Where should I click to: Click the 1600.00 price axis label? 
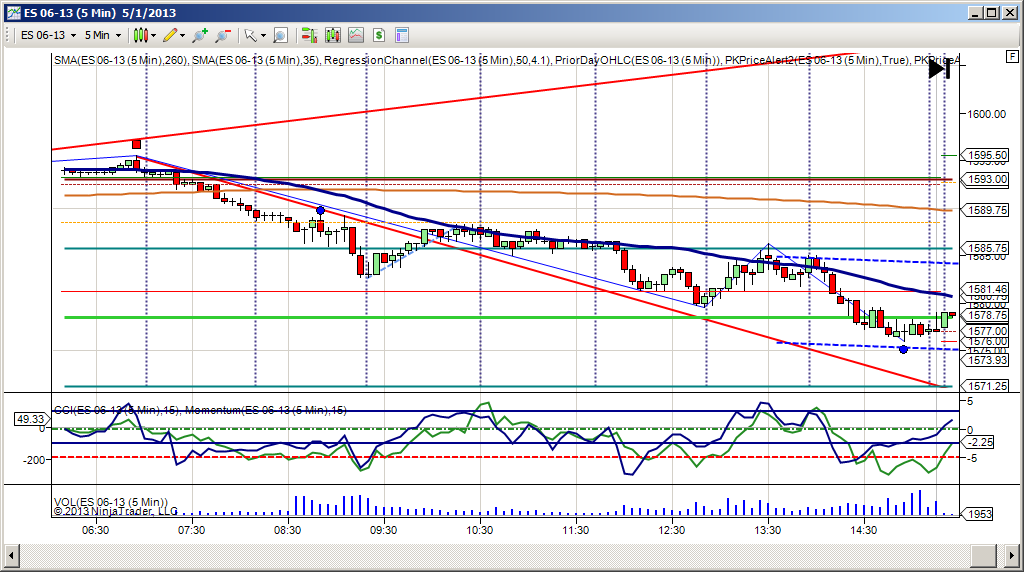pos(987,114)
